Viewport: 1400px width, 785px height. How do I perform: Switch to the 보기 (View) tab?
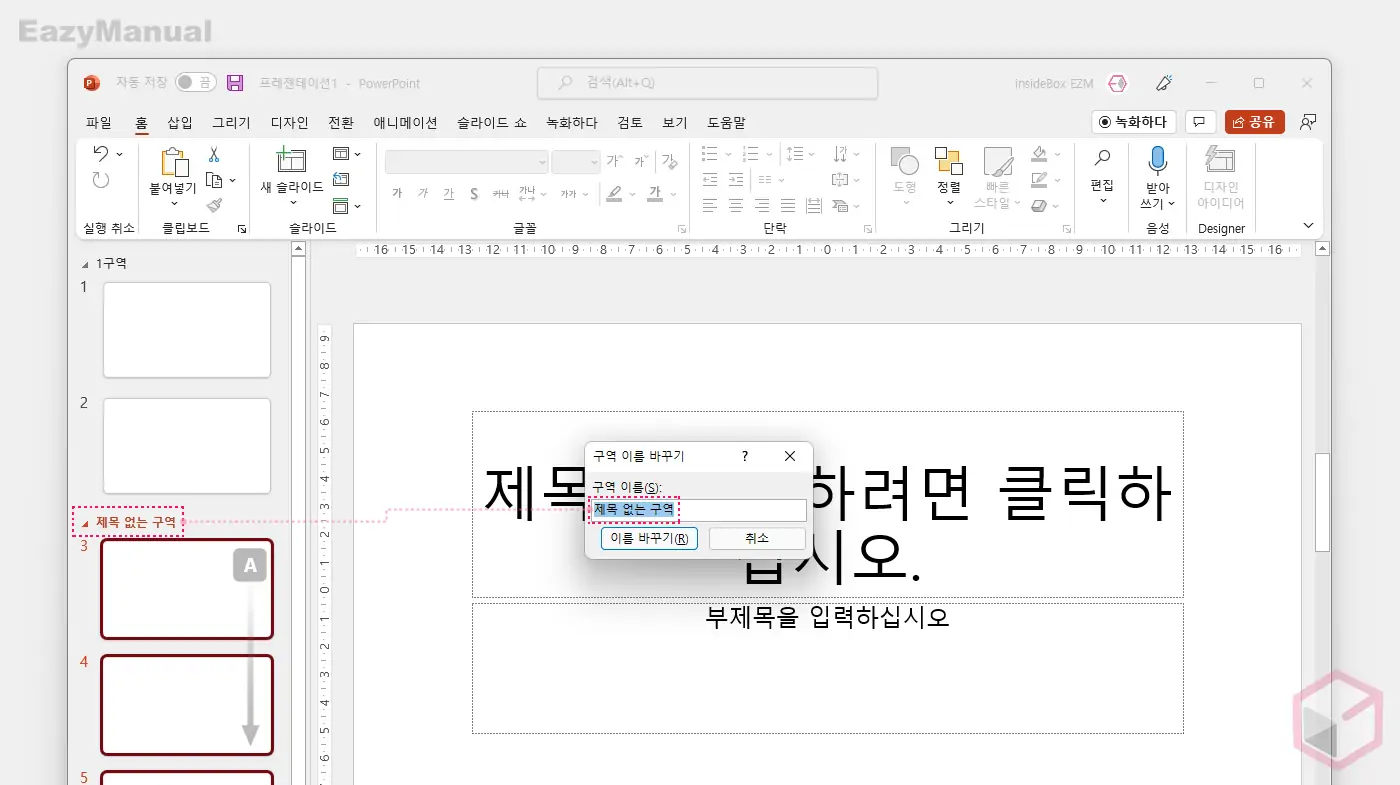click(x=675, y=122)
